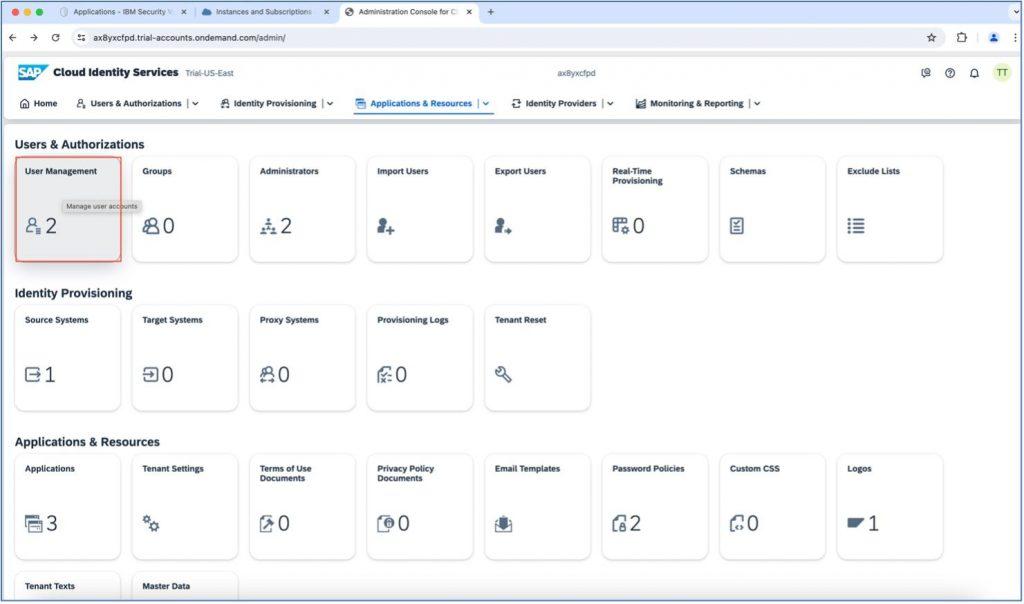The image size is (1024, 604).
Task: Reload the page
Action: 56,38
